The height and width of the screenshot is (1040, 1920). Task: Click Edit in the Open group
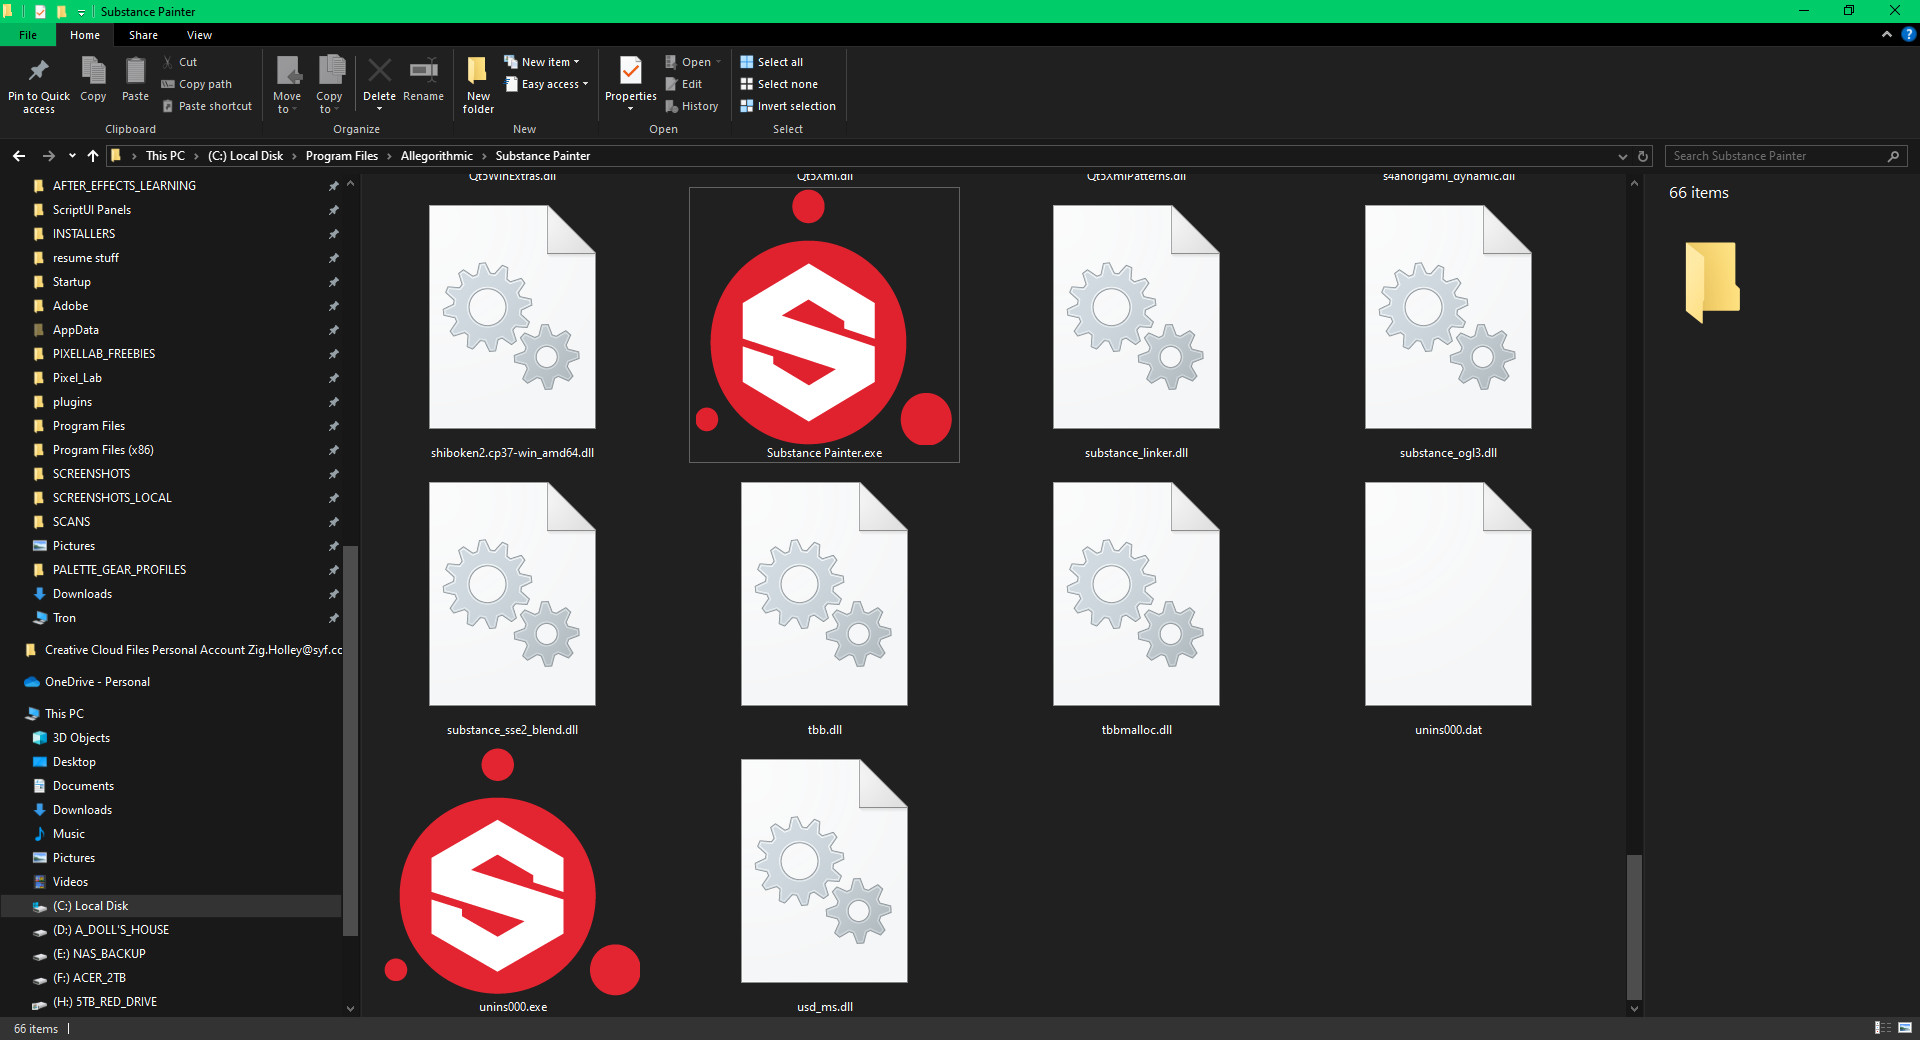point(684,84)
